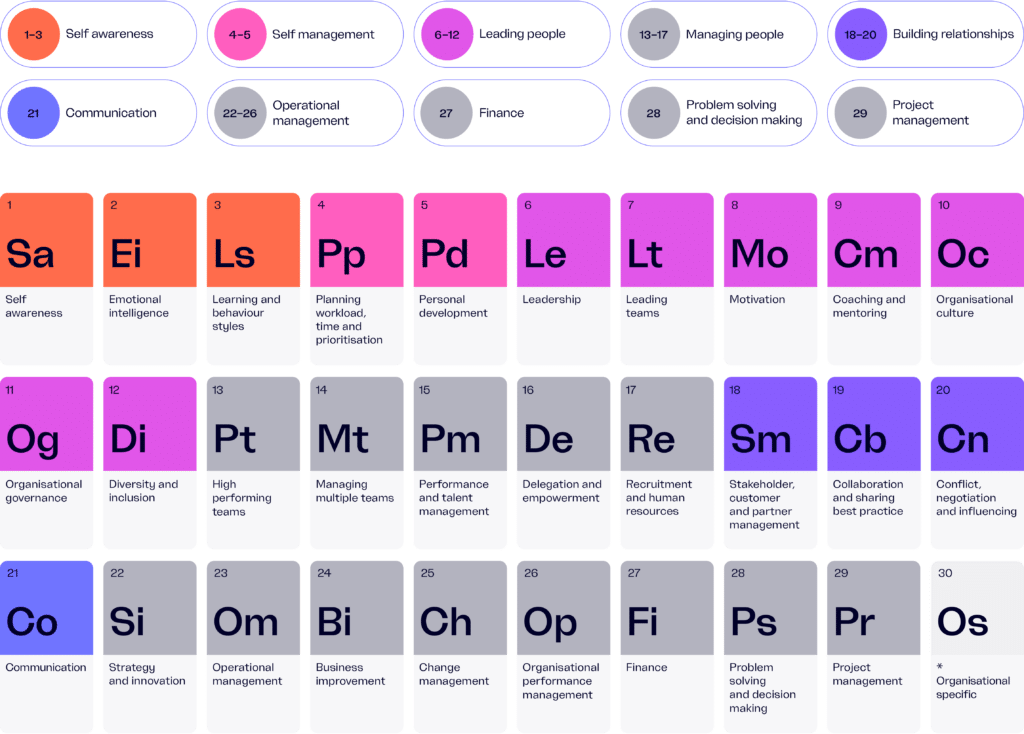
Task: Select the Sm Stakeholder management tile
Action: point(770,462)
